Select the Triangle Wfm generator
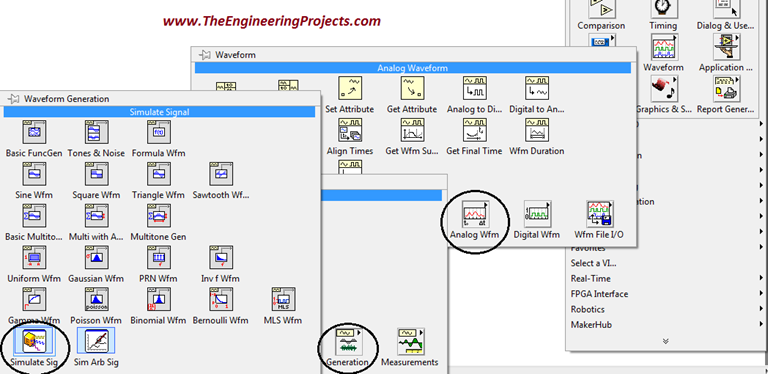The image size is (768, 374). coord(159,174)
